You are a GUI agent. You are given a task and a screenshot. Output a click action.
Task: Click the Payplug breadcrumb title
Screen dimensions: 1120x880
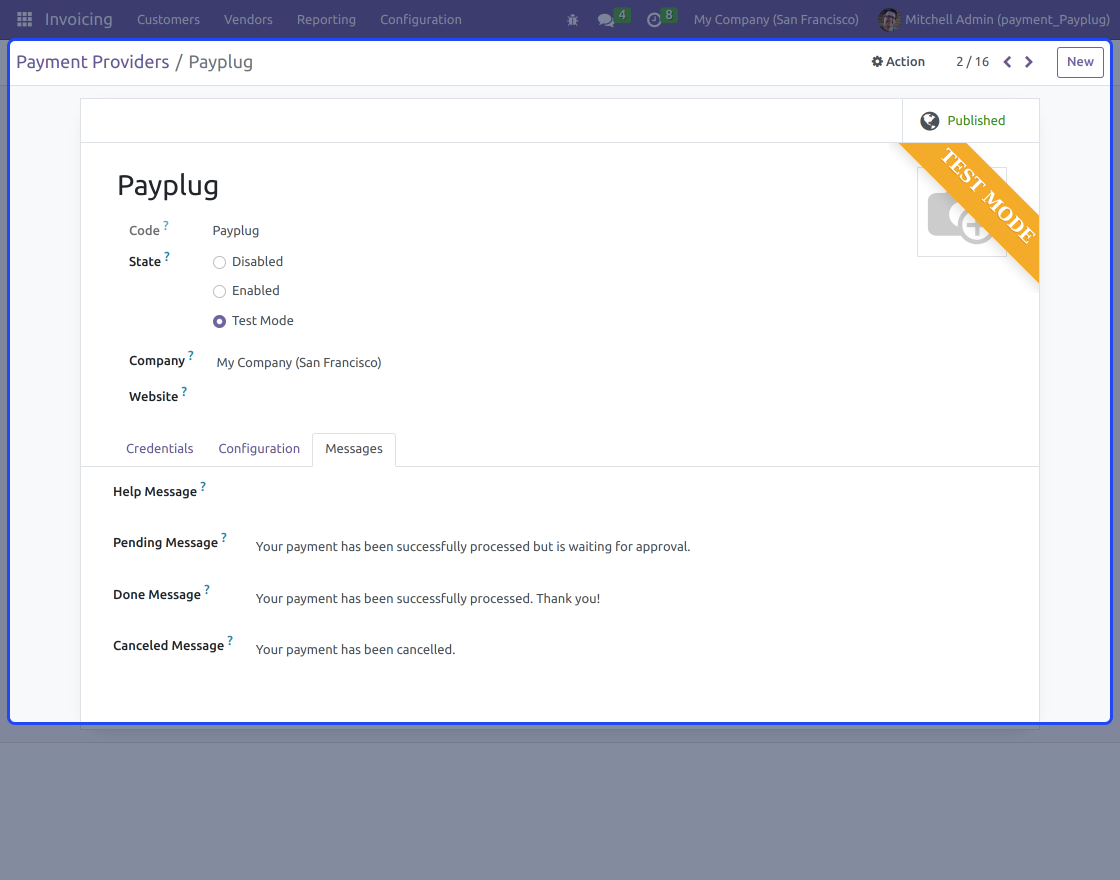pyautogui.click(x=221, y=62)
